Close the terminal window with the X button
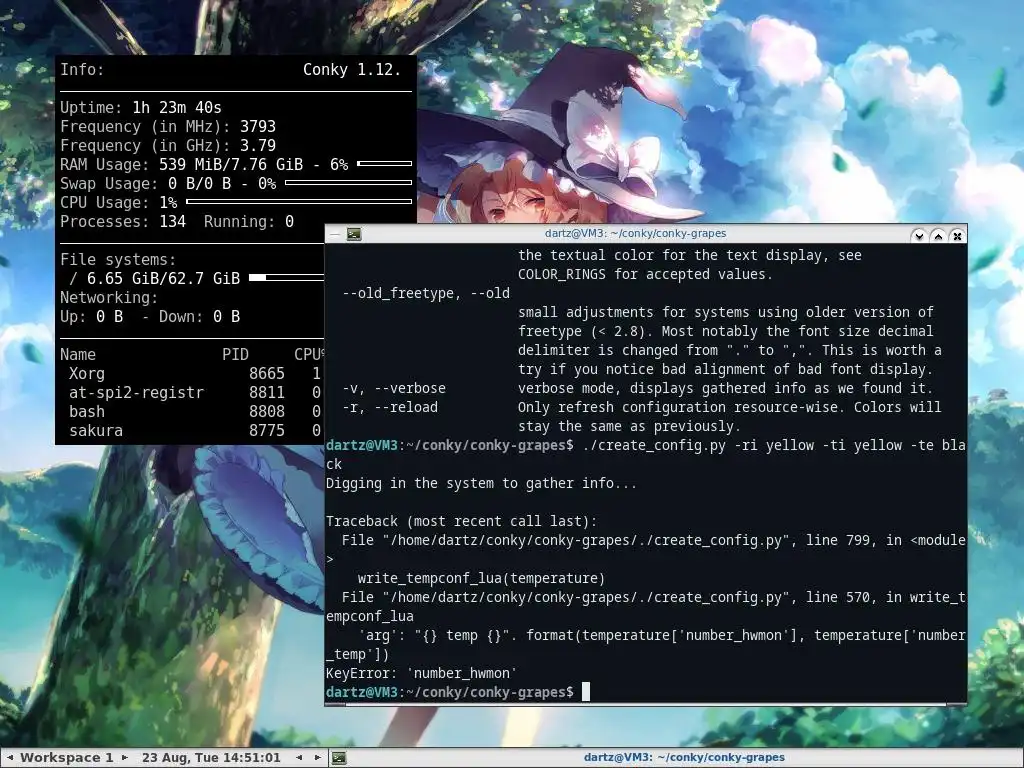Viewport: 1024px width, 768px height. 957,235
